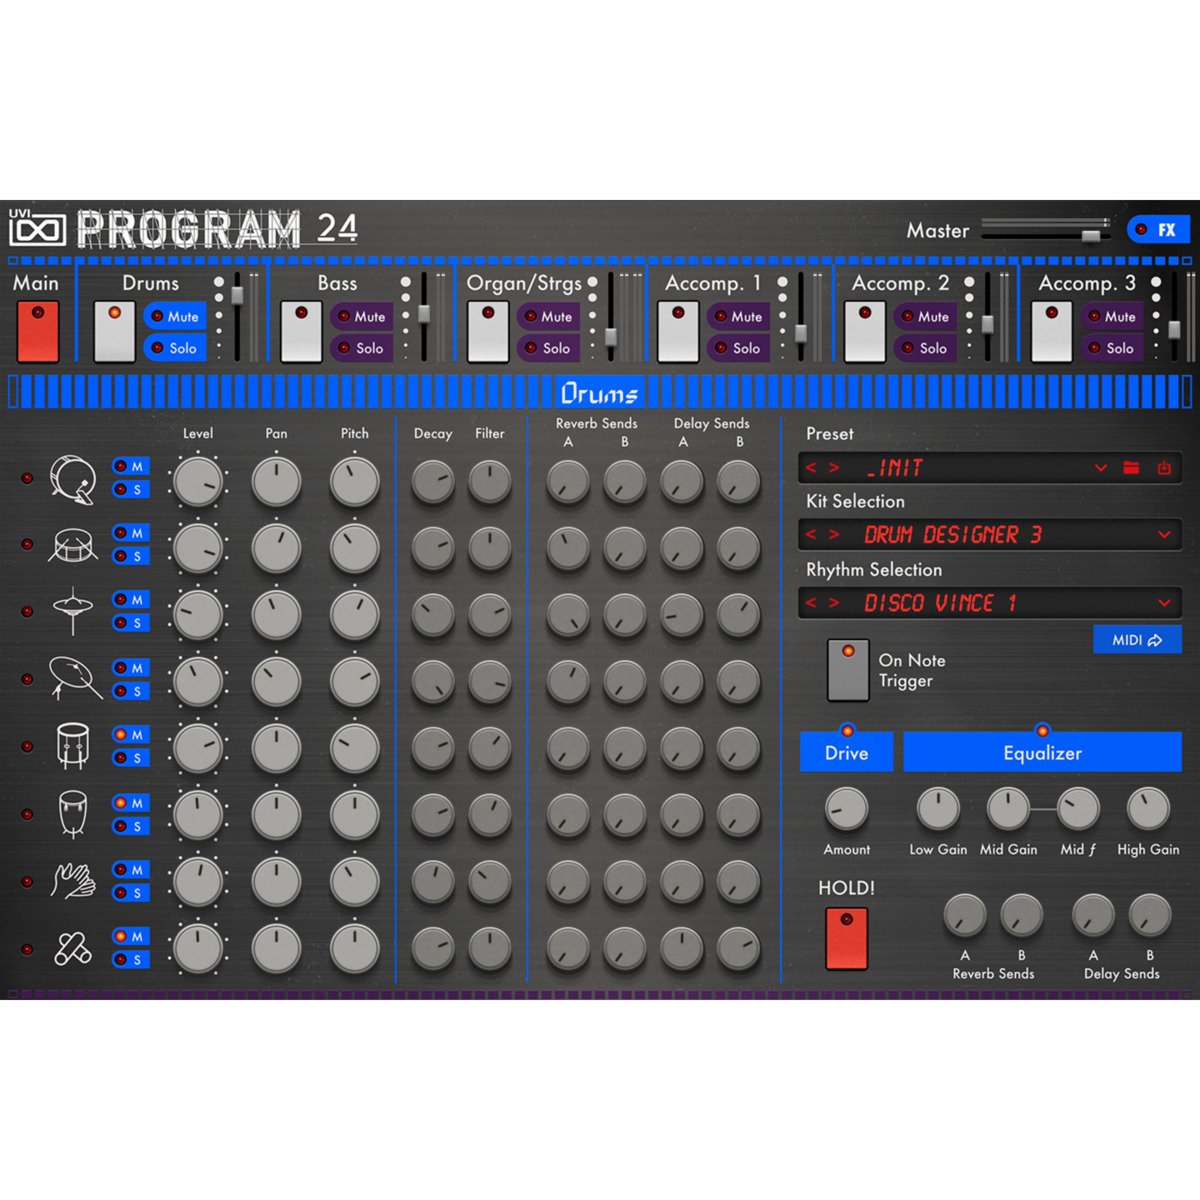Click the save preset icon
The width and height of the screenshot is (1200, 1200).
tap(1164, 468)
